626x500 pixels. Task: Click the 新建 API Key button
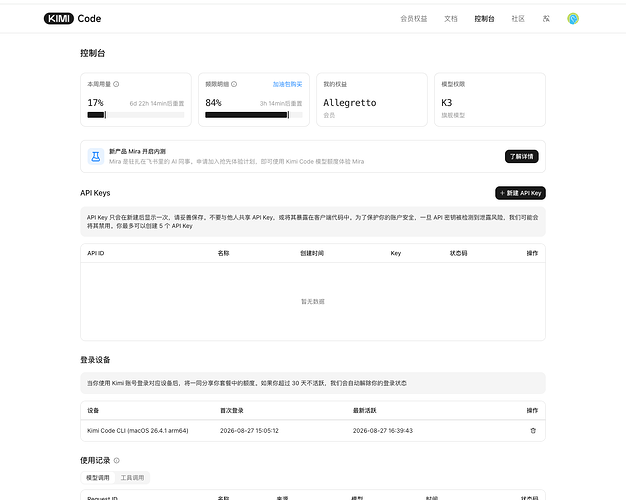pyautogui.click(x=520, y=193)
